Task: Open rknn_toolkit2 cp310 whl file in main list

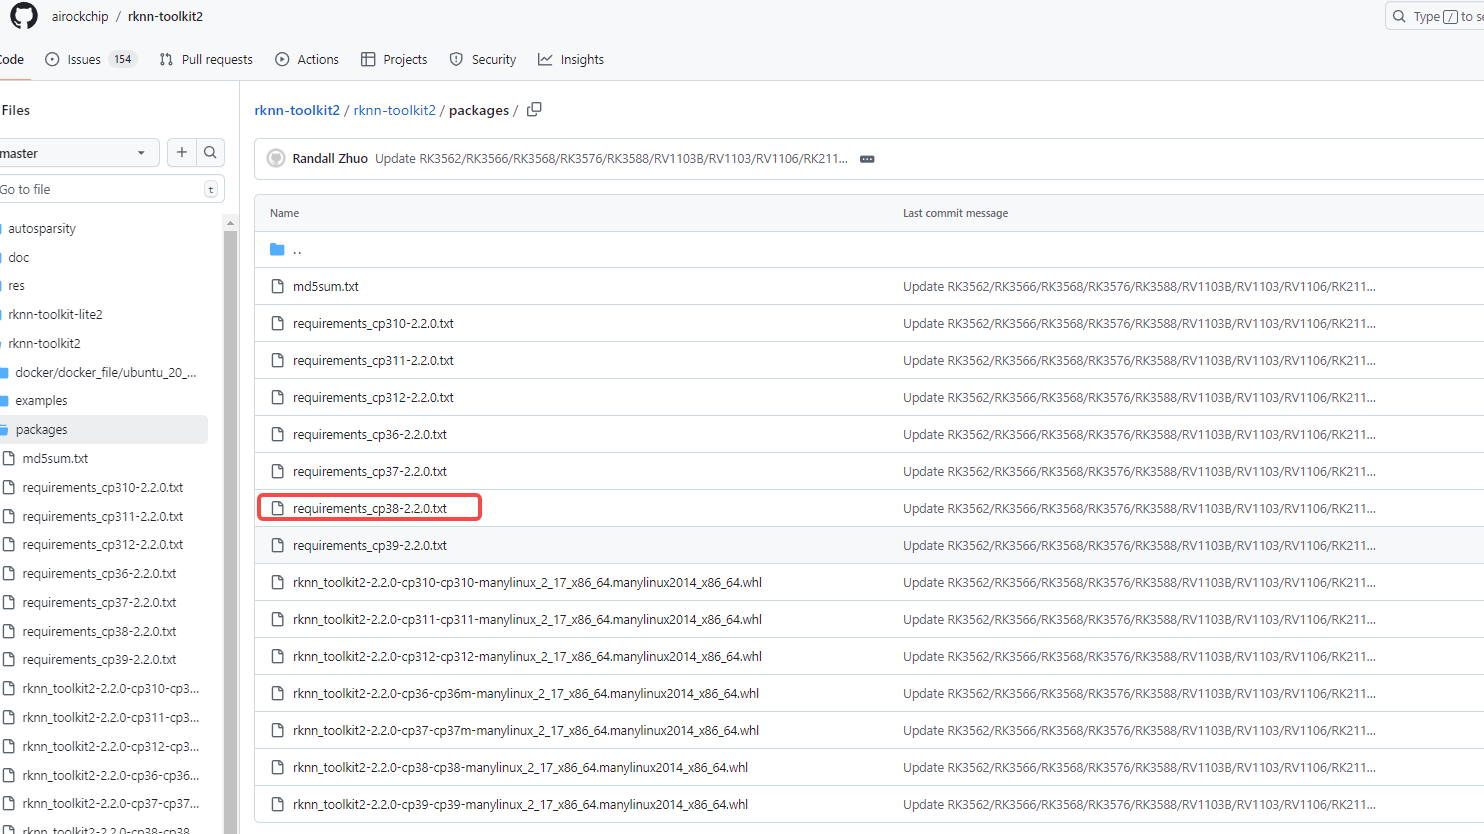Action: pos(527,582)
